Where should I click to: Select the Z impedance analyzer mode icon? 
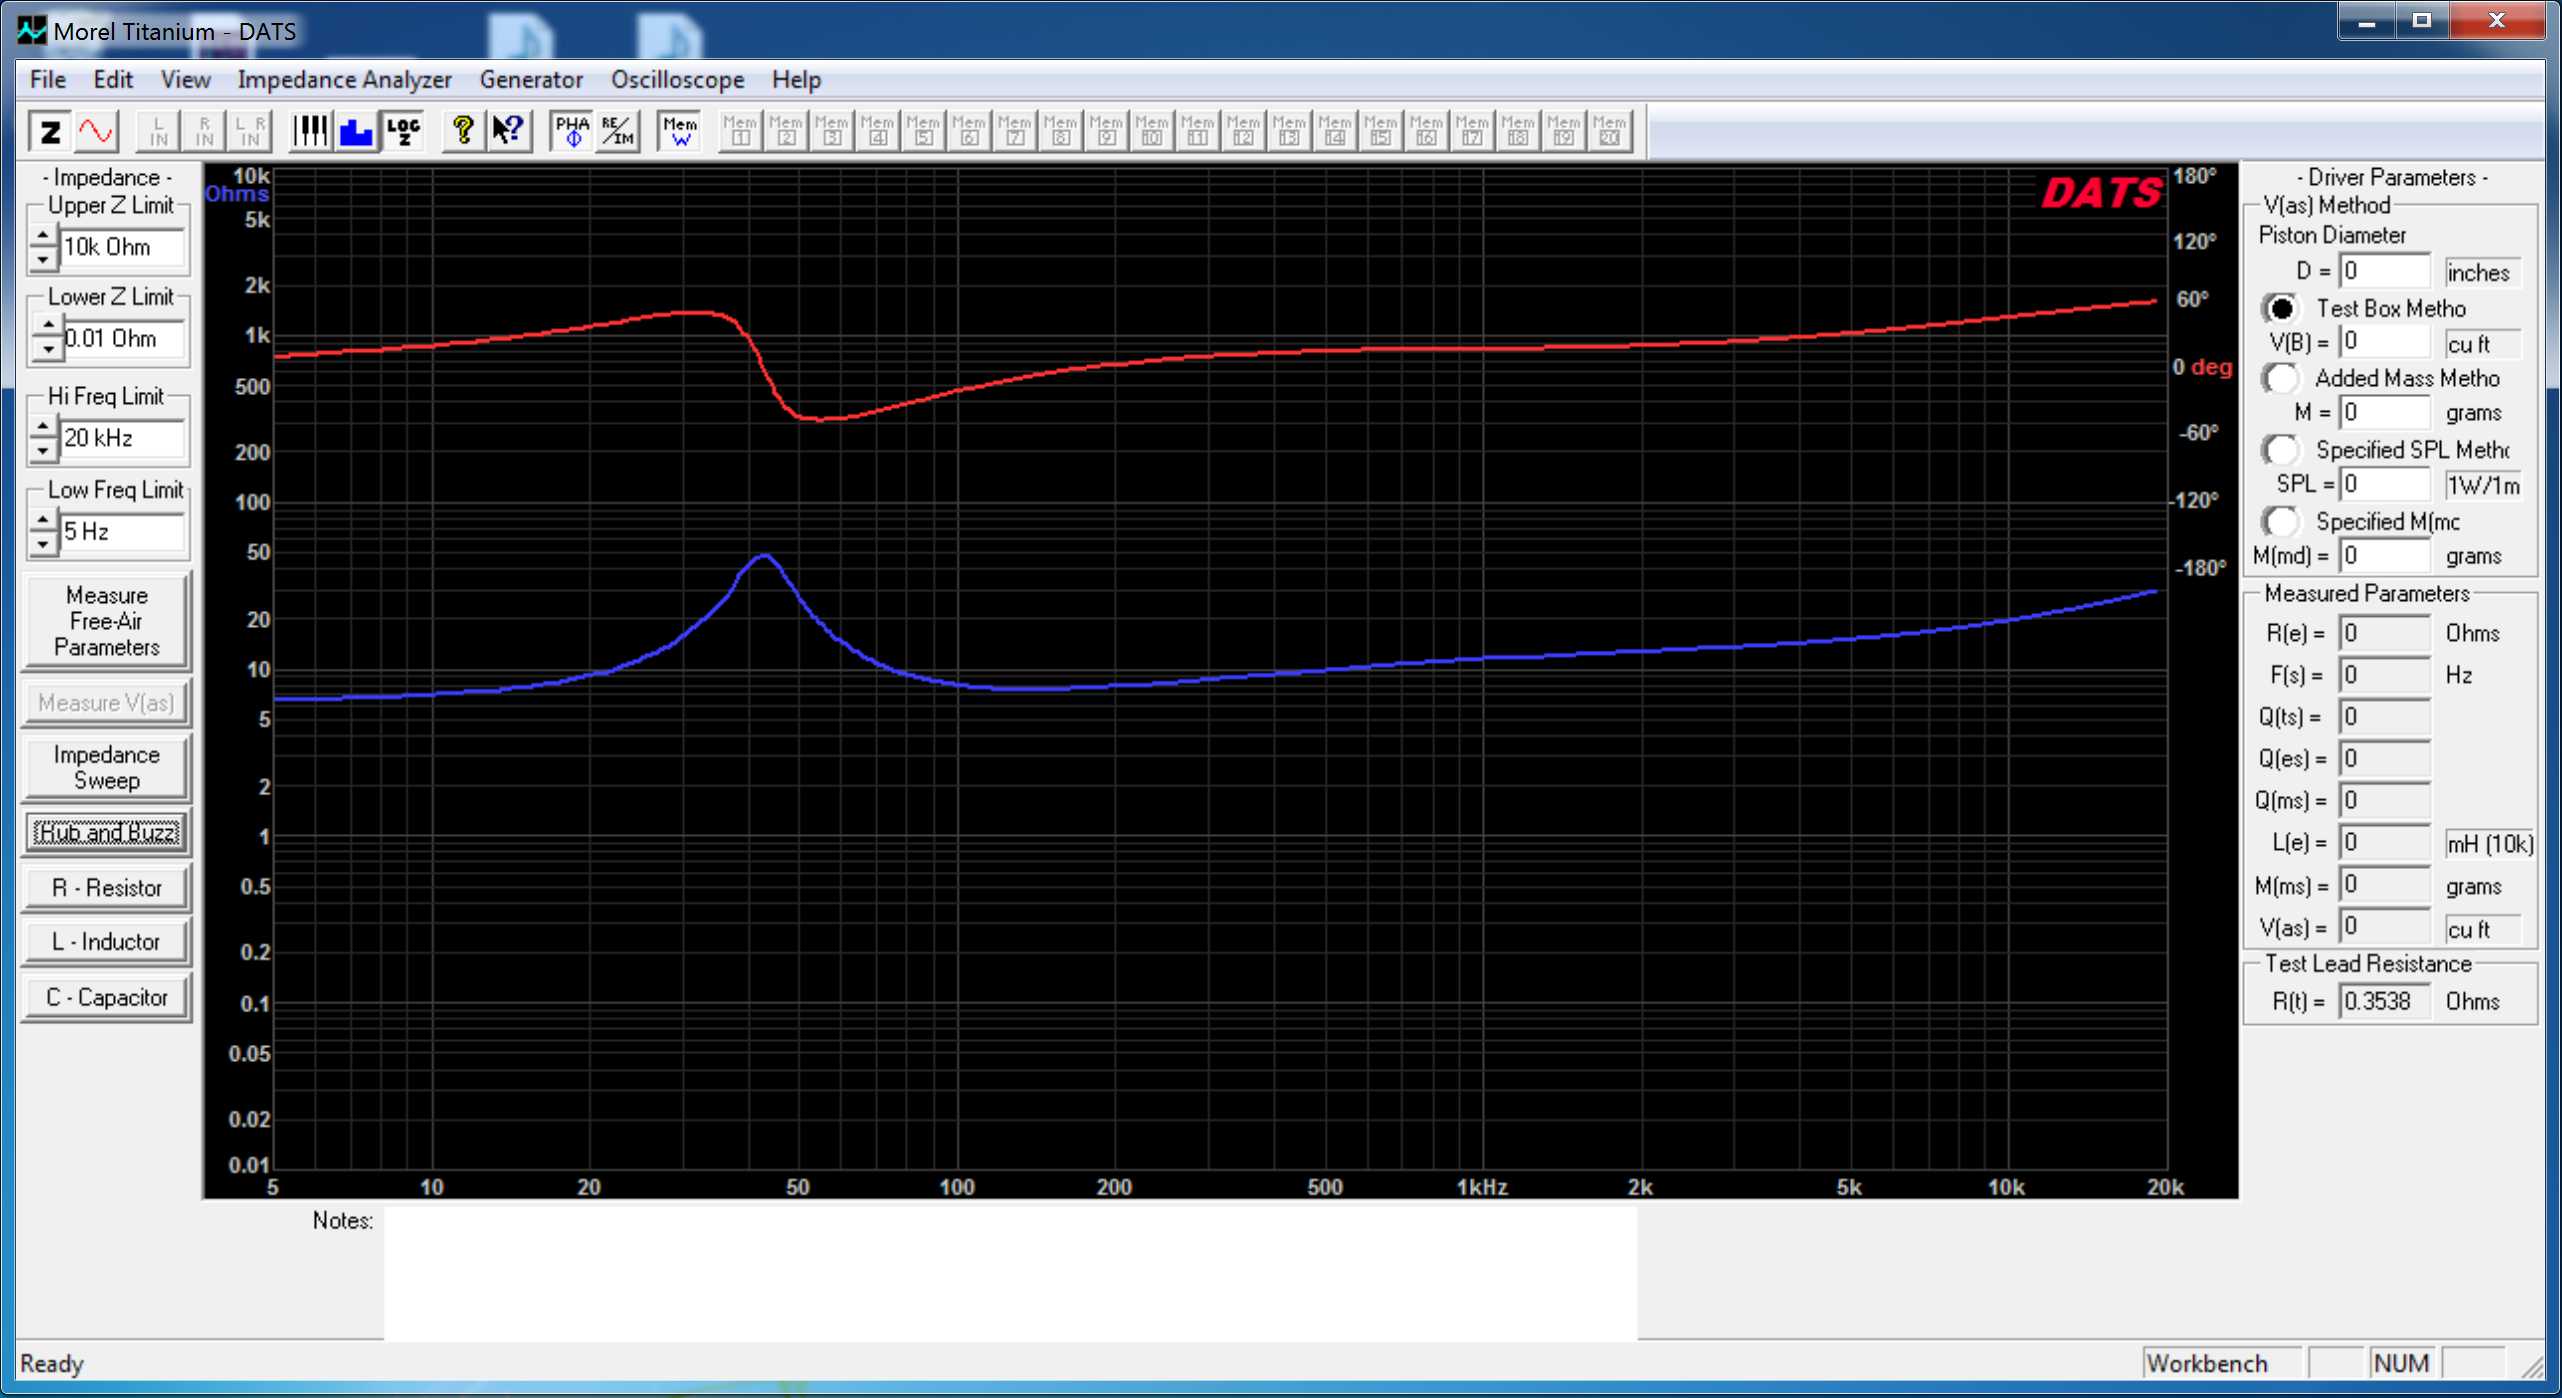tap(50, 131)
